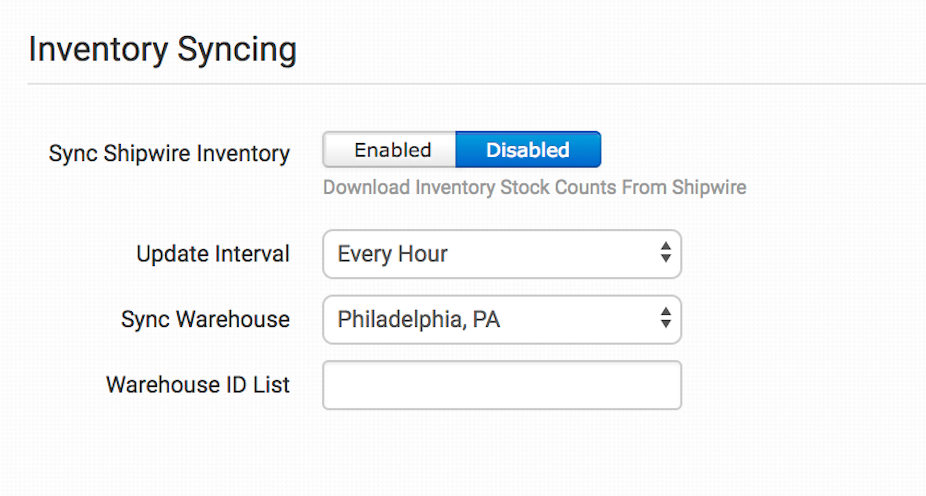Select the Disabled toggle option
The height and width of the screenshot is (496, 926).
[528, 150]
